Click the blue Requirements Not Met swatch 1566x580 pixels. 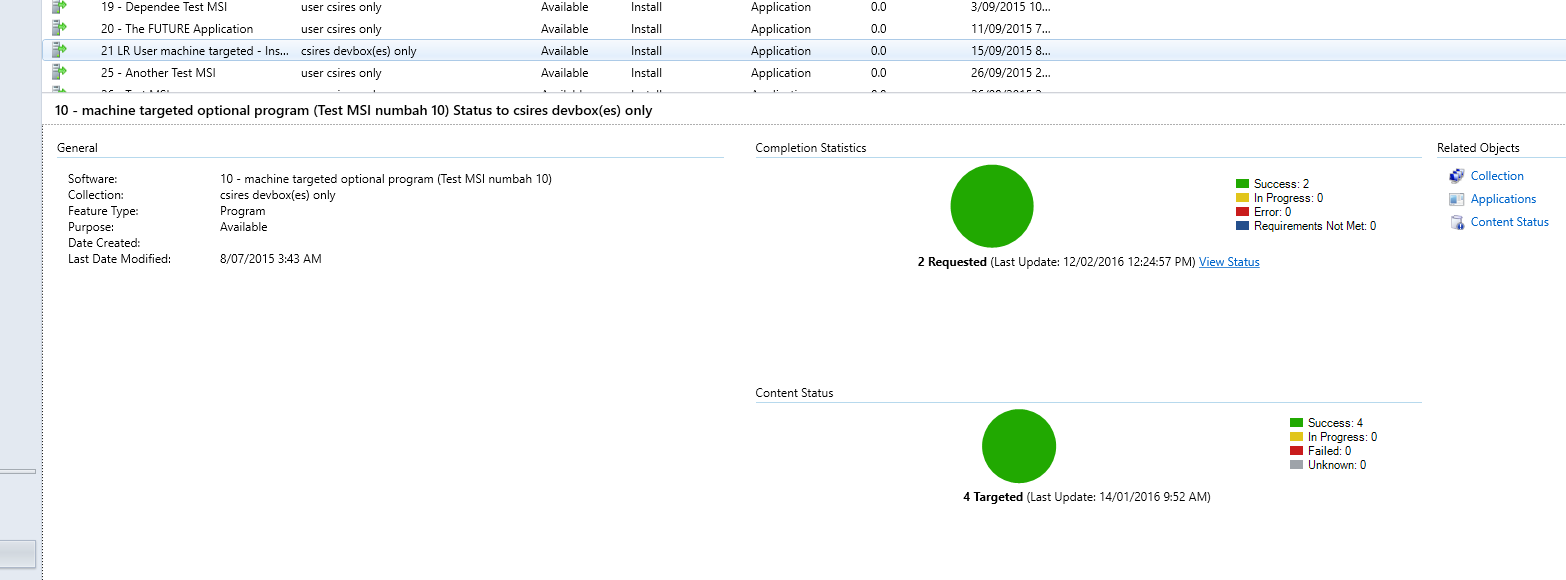click(x=1242, y=226)
